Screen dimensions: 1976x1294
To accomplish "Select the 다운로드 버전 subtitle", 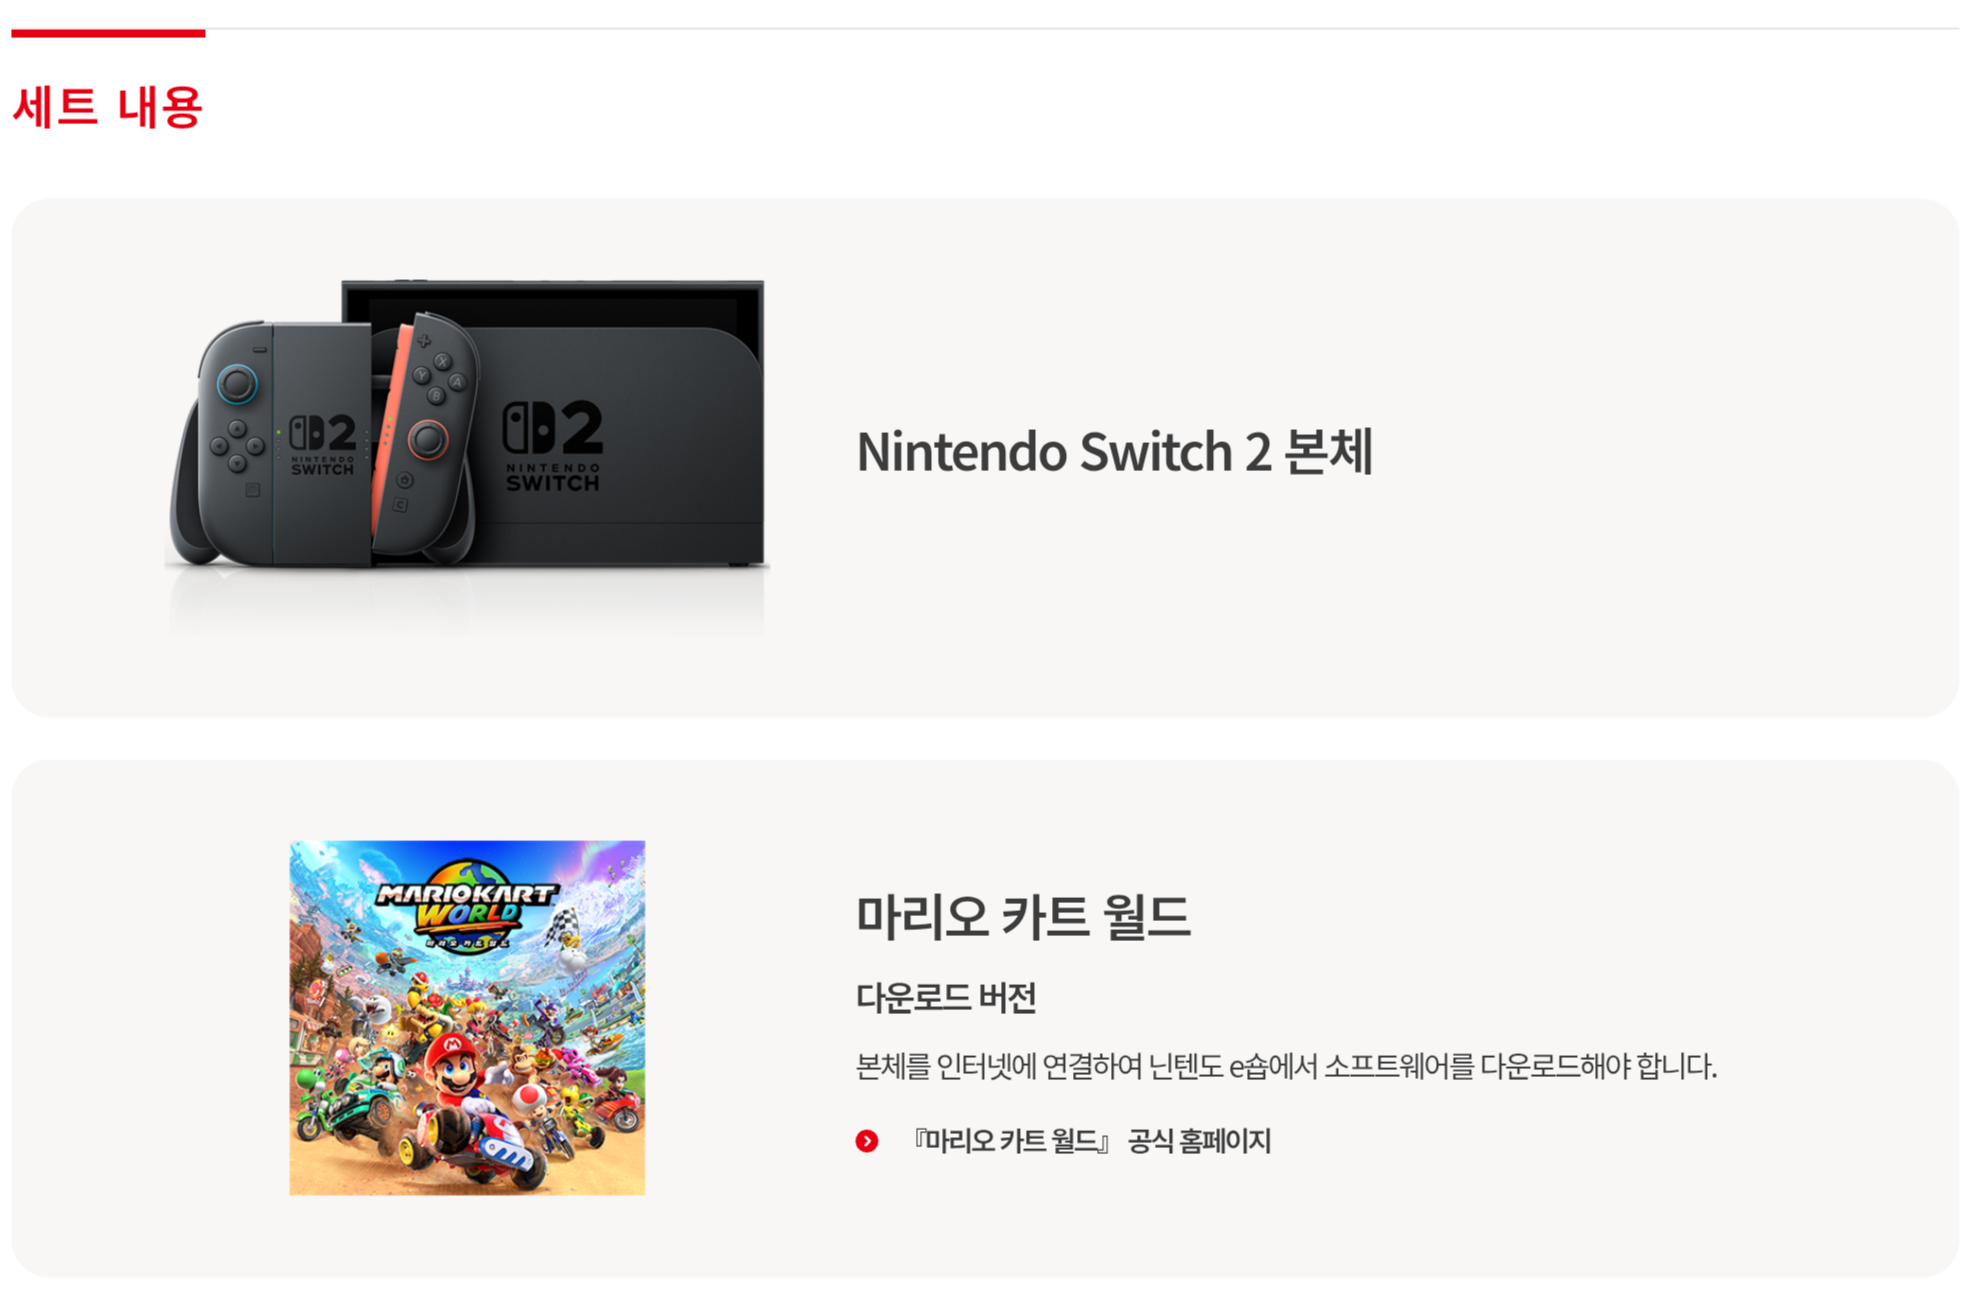I will click(x=946, y=998).
